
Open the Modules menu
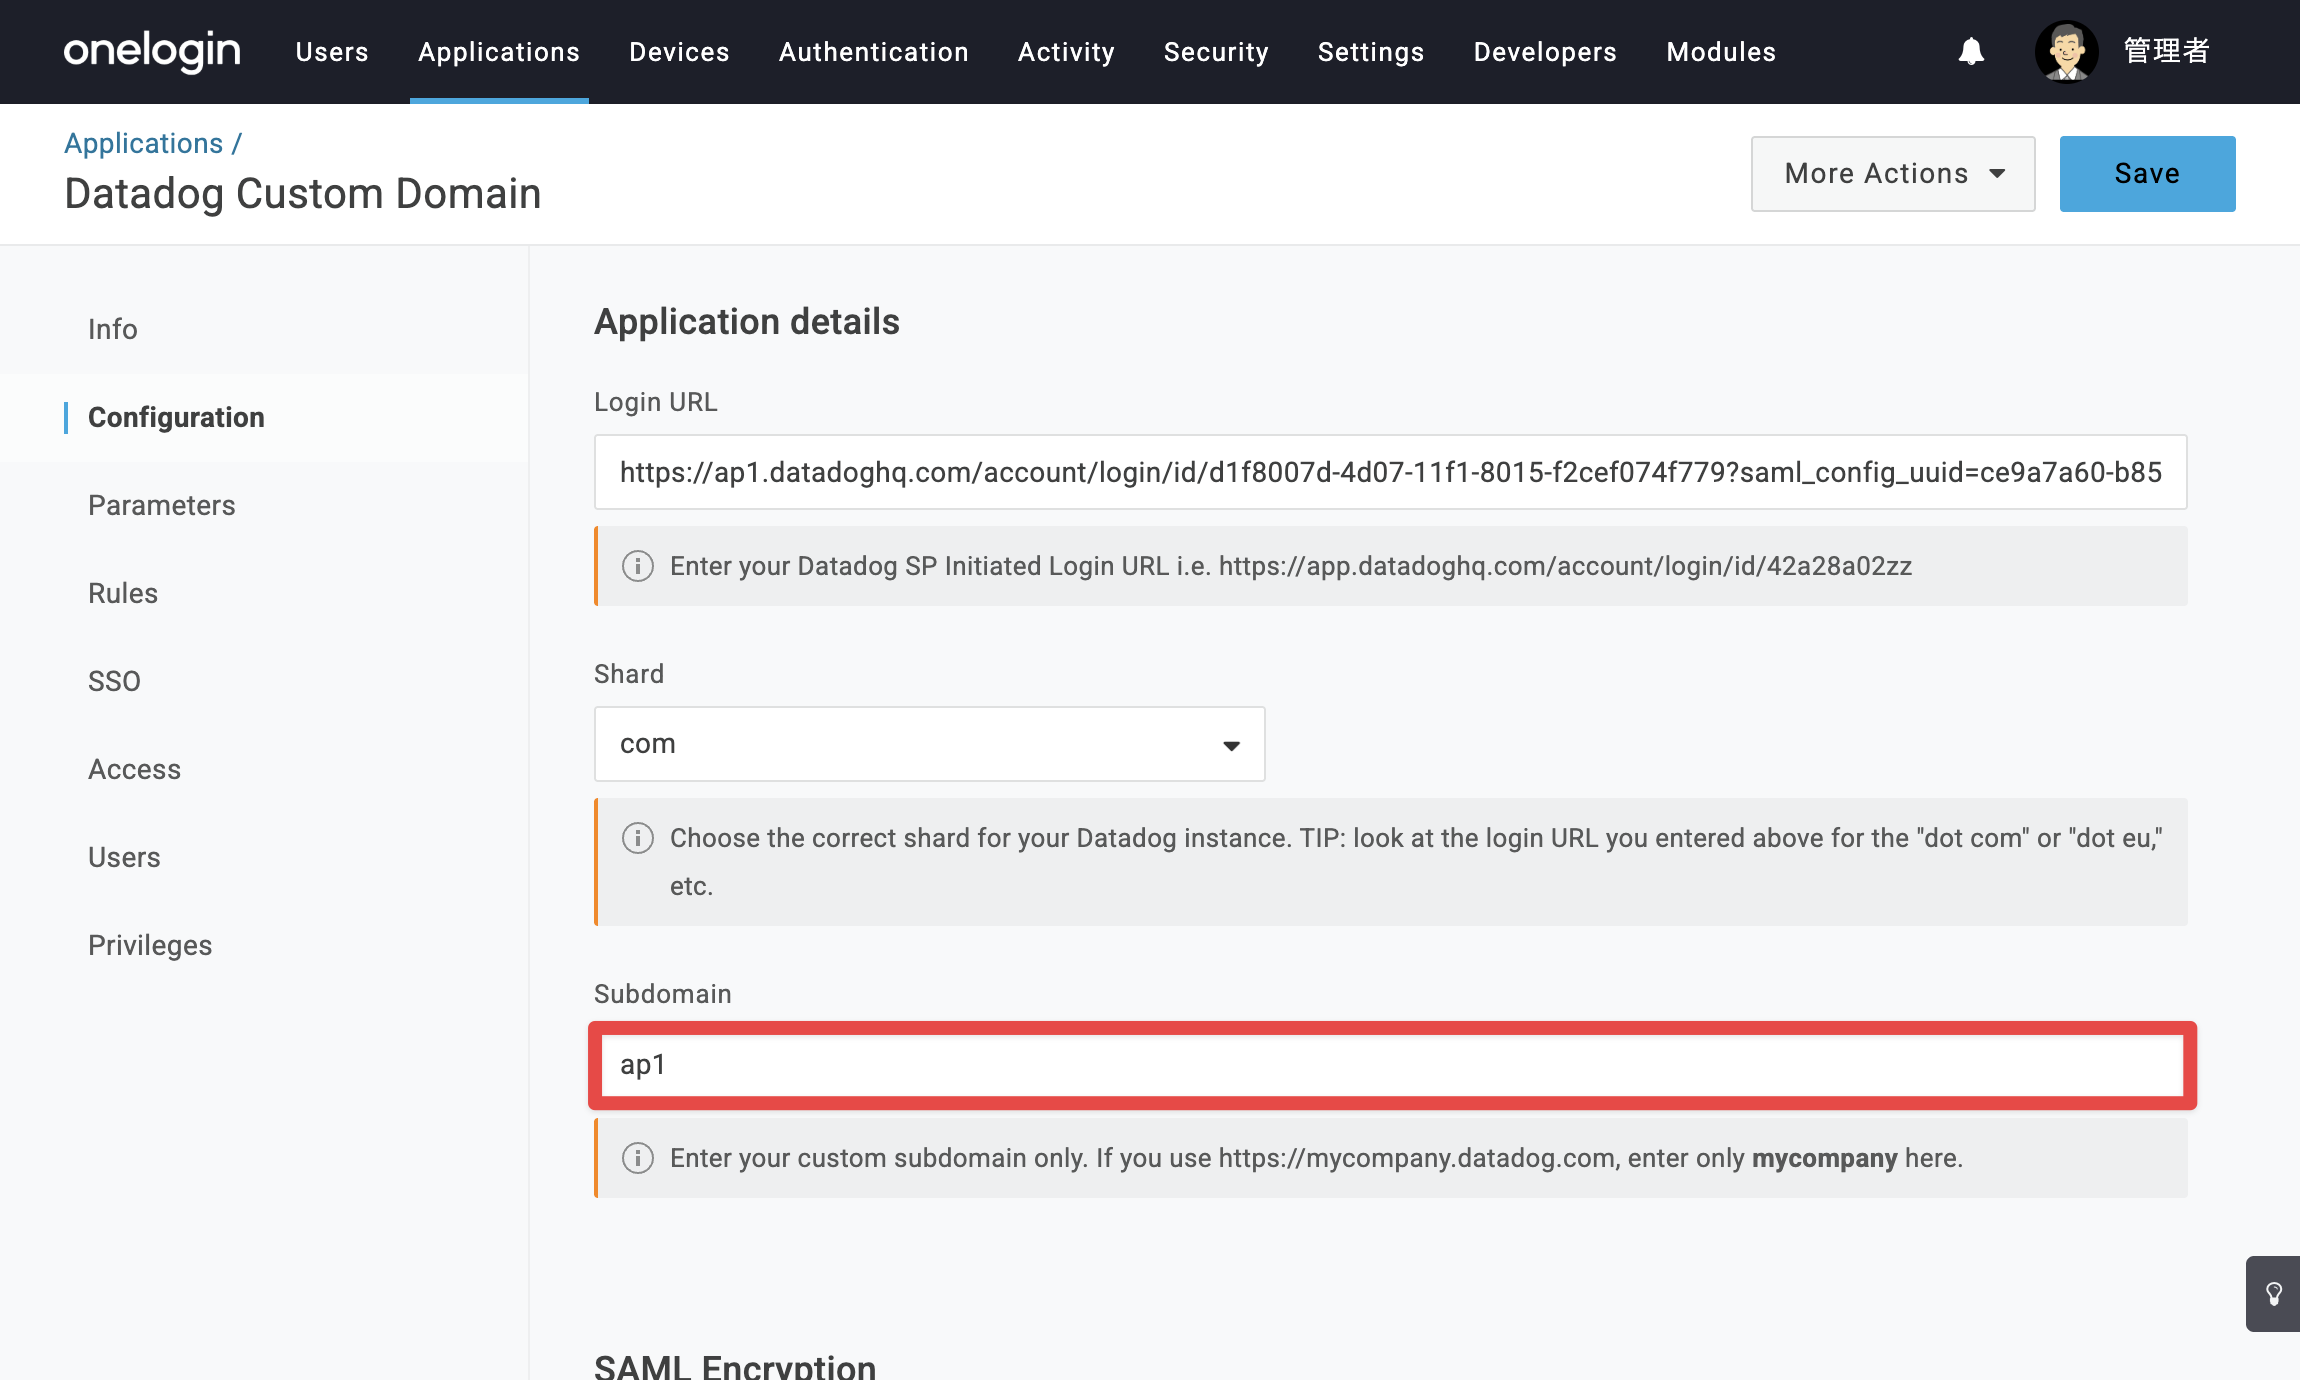[1721, 52]
